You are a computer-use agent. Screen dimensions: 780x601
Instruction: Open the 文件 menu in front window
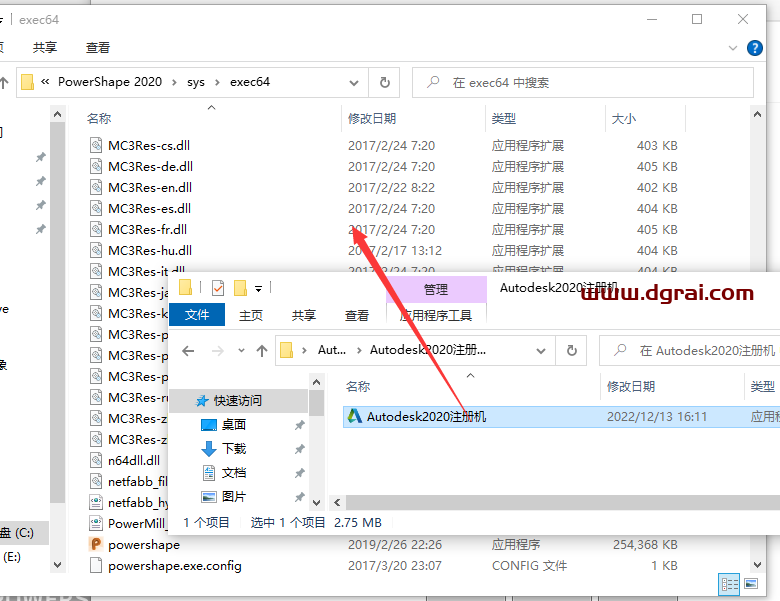[197, 314]
